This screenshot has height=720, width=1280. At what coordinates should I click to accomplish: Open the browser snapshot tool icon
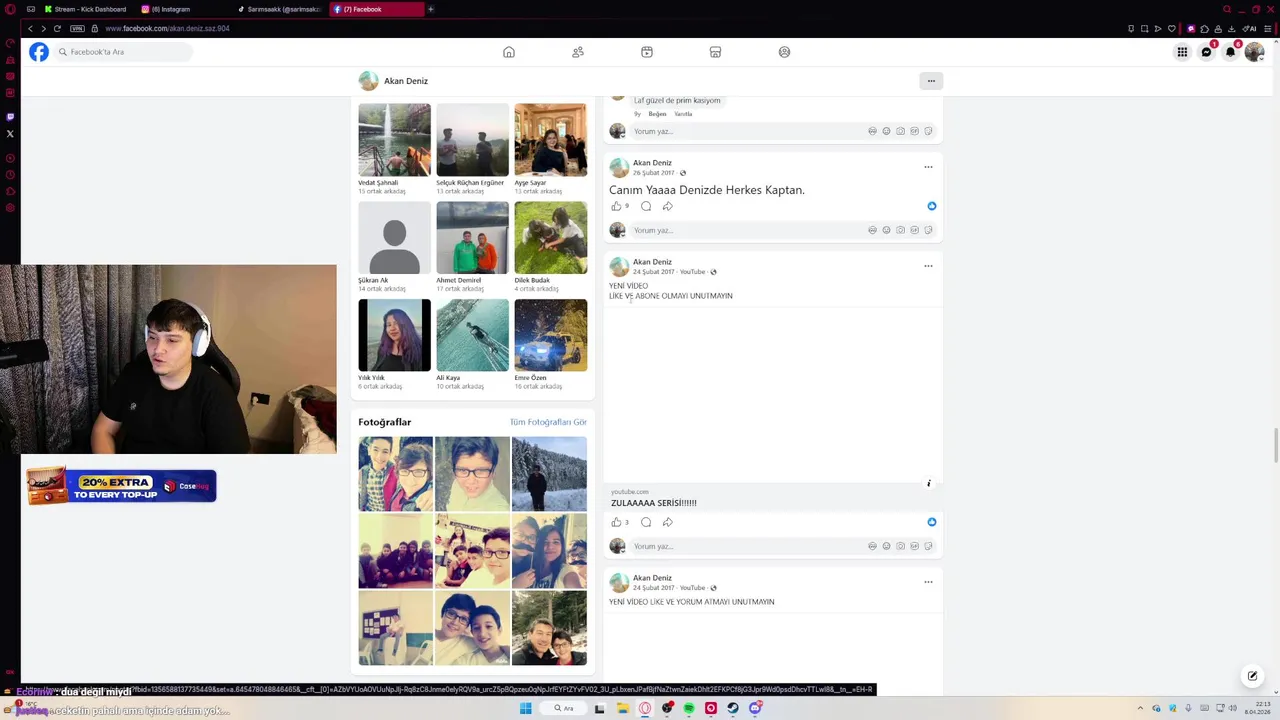[1145, 28]
